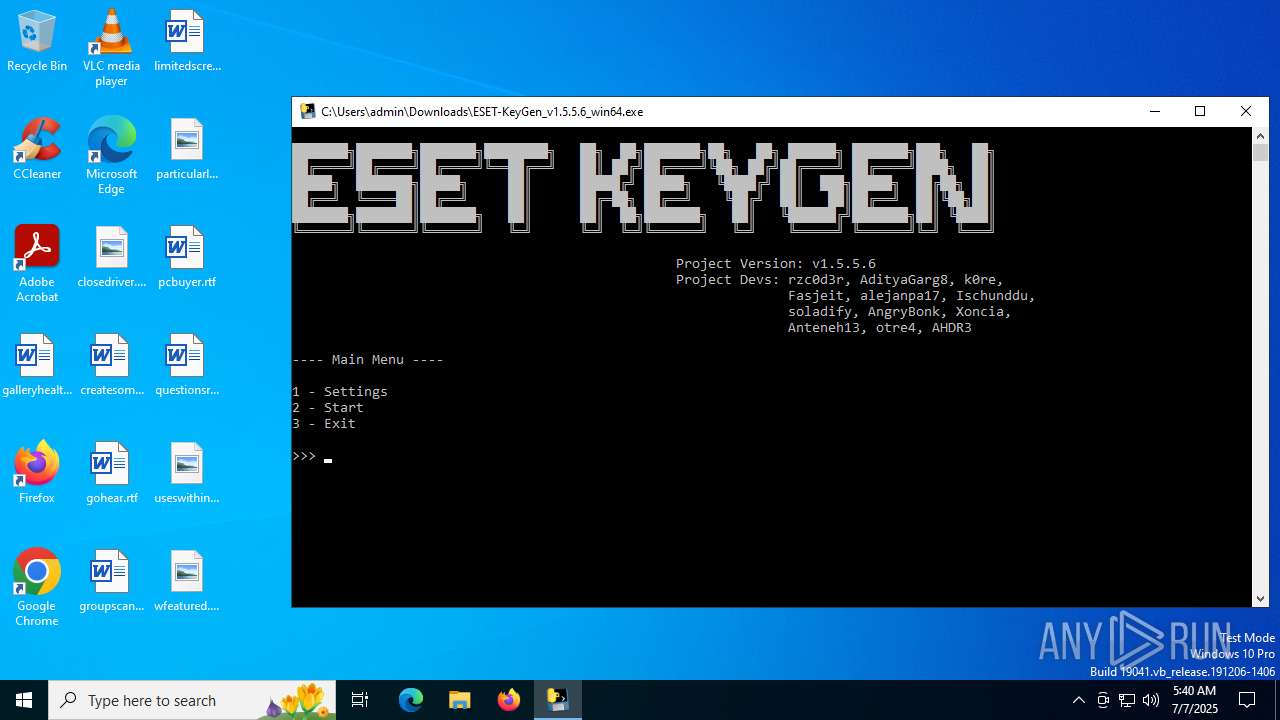This screenshot has height=720, width=1280.
Task: Select the groupscan... document icon
Action: [x=111, y=581]
